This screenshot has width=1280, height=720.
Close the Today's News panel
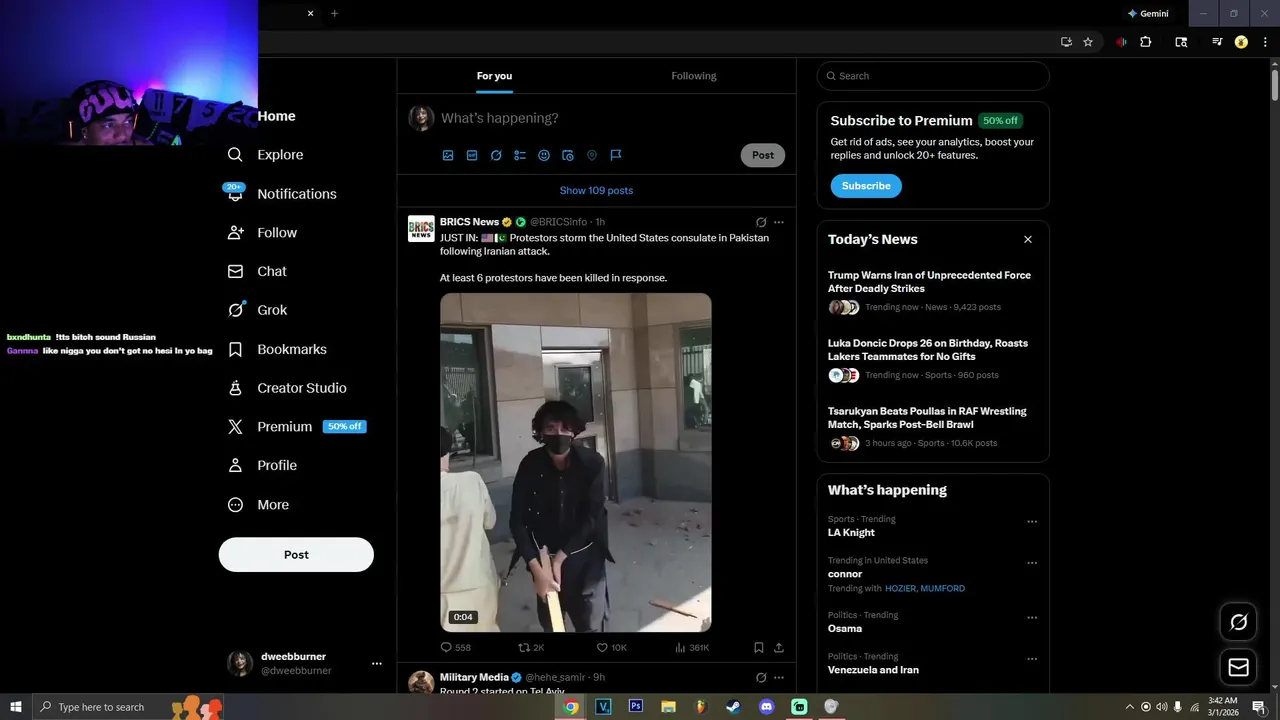tap(1028, 240)
